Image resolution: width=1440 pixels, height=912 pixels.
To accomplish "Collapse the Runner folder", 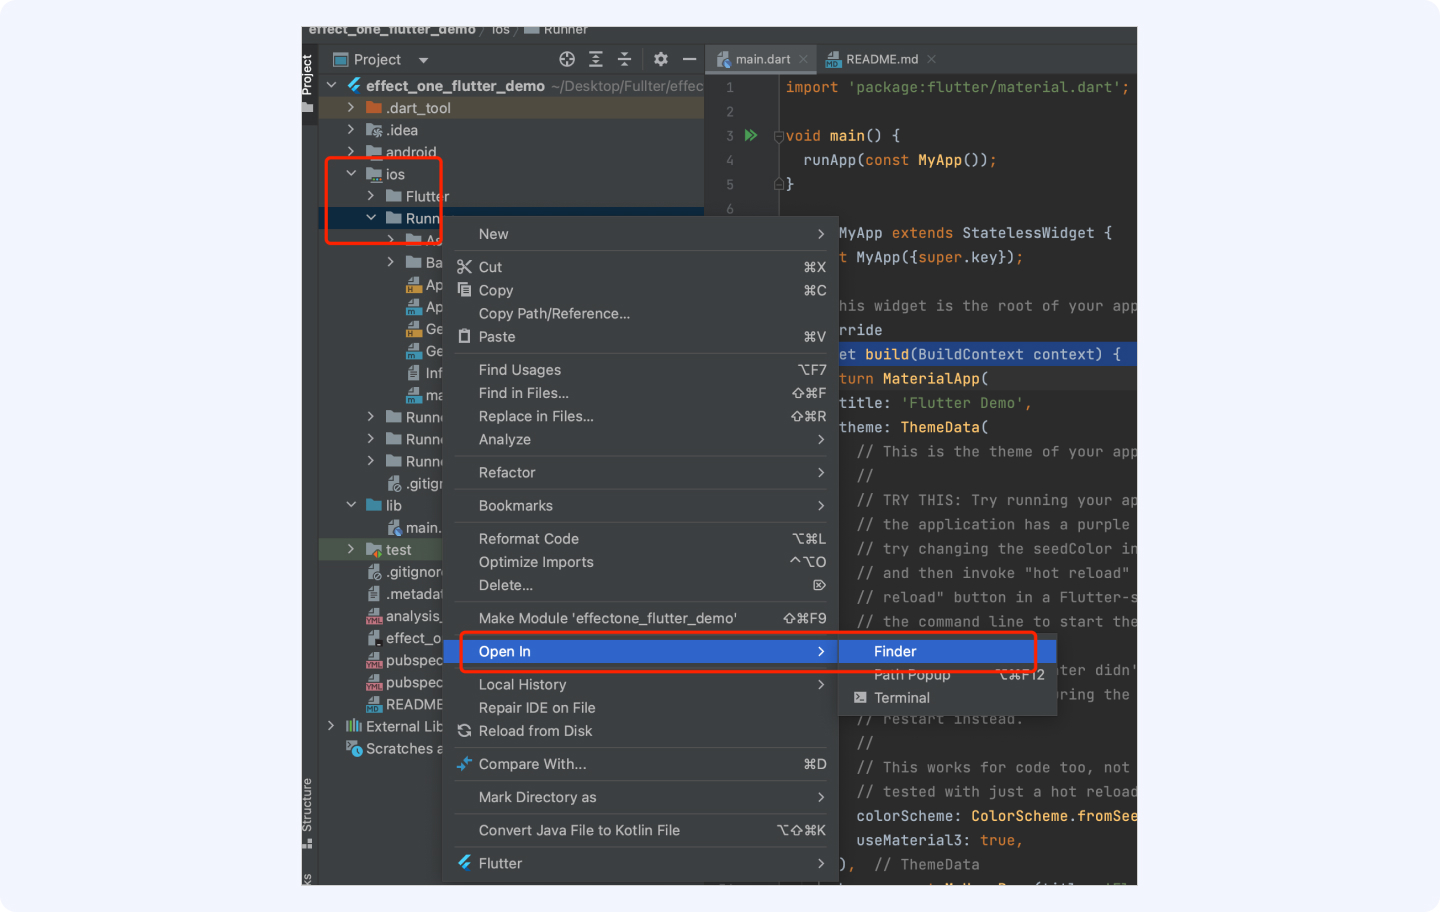I will pos(371,218).
